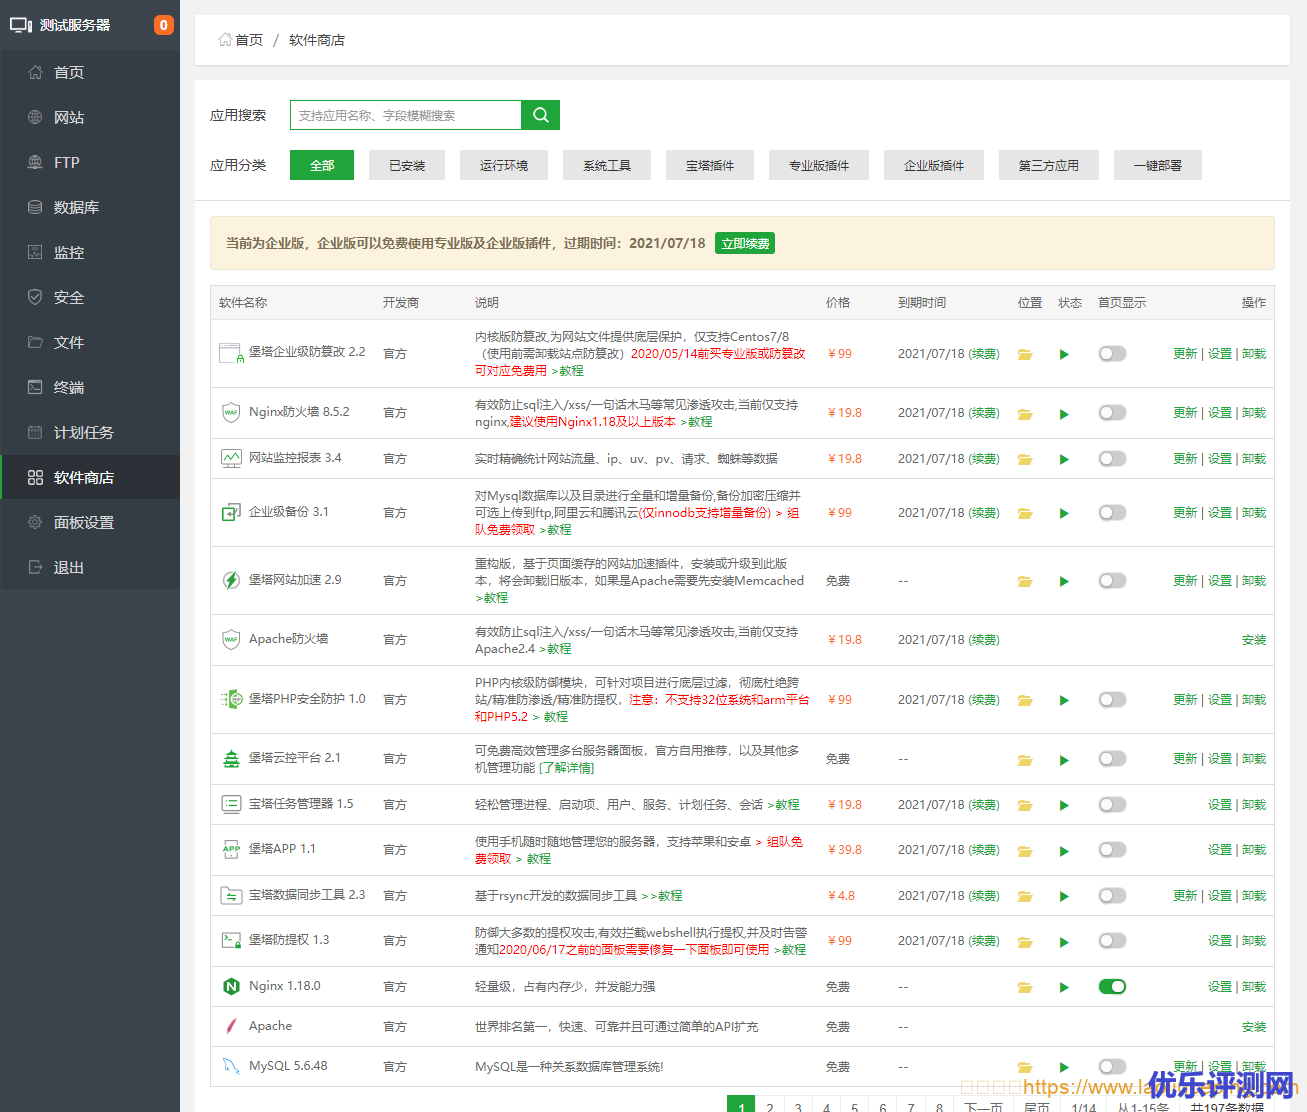The height and width of the screenshot is (1112, 1307).
Task: Toggle homepage display for 堡塔PHP安全防护
Action: [1112, 699]
